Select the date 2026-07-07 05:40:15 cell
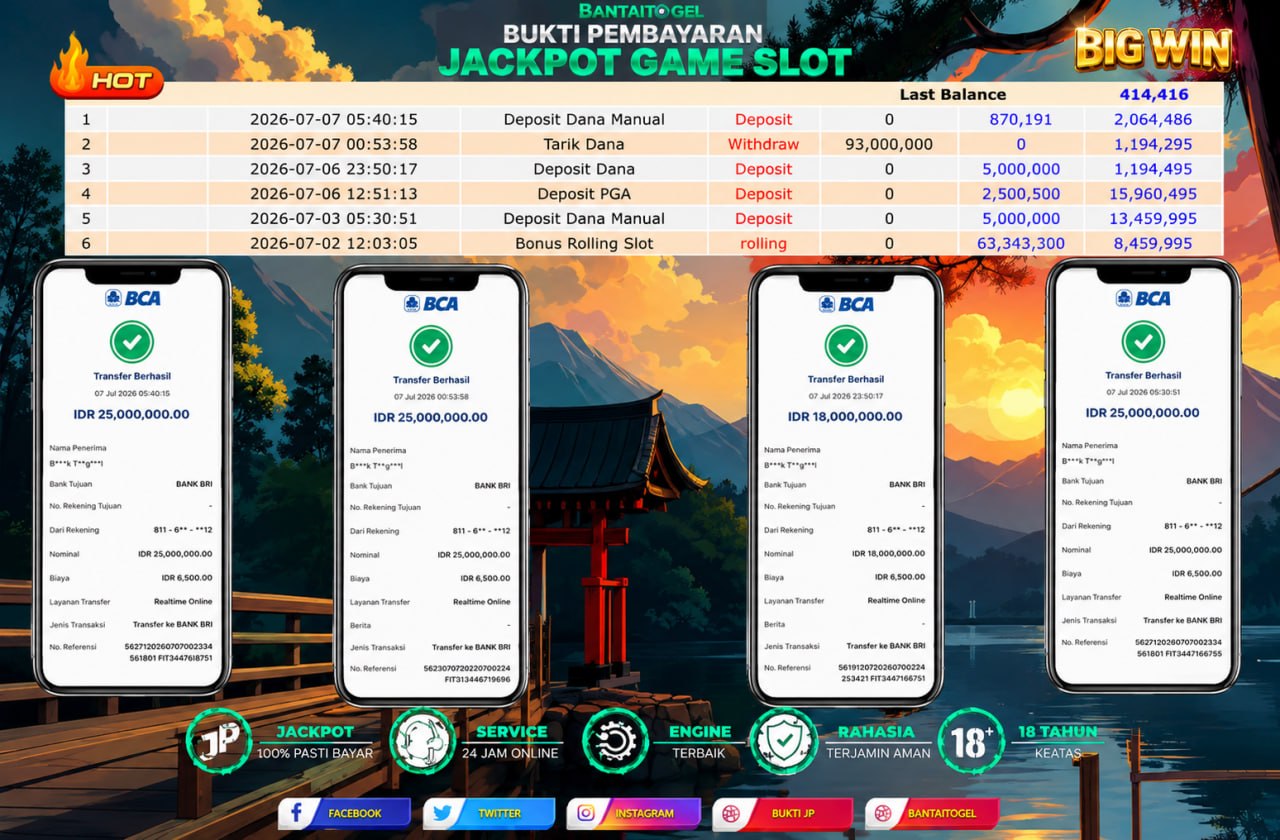1280x840 pixels. 334,119
